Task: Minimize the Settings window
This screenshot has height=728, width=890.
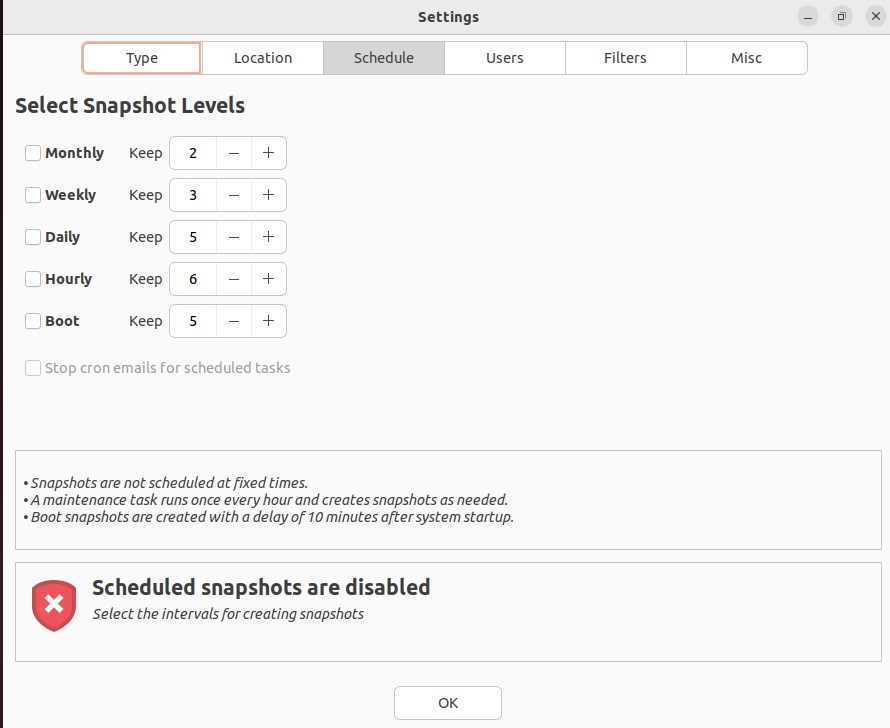Action: point(808,16)
